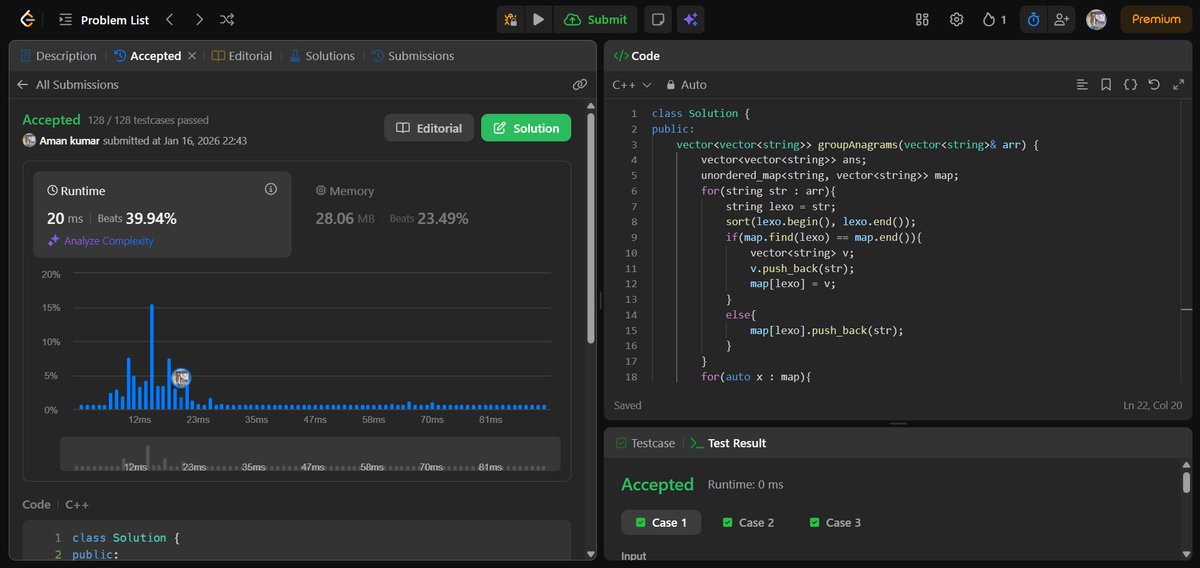Open the settings gear
1200x568 pixels.
956,19
